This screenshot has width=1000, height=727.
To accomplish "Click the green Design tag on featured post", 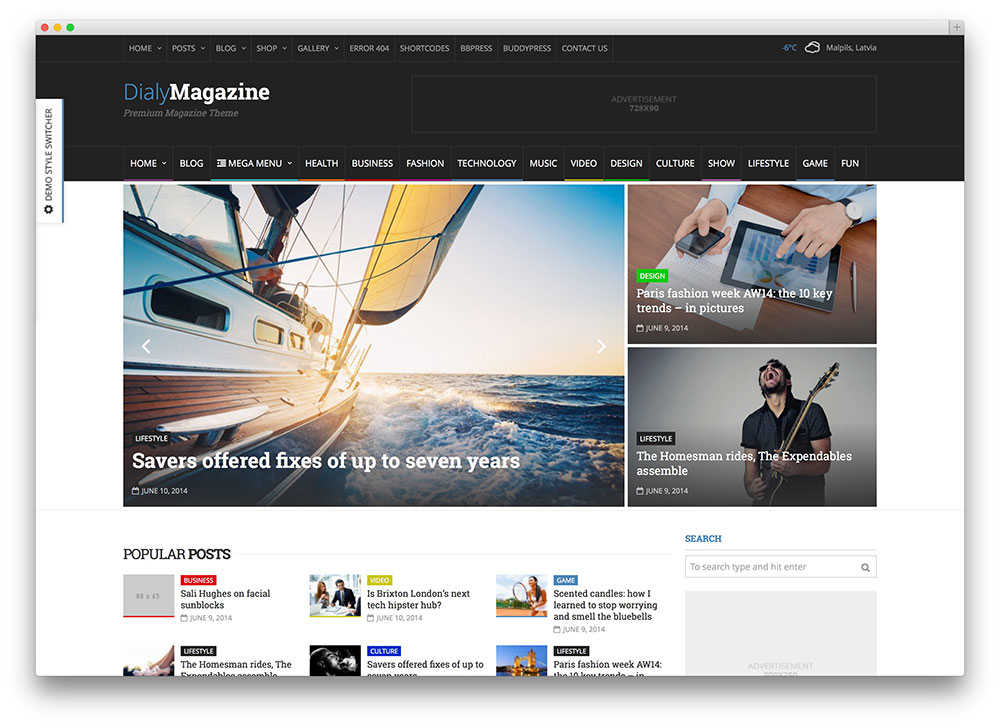I will (x=652, y=276).
